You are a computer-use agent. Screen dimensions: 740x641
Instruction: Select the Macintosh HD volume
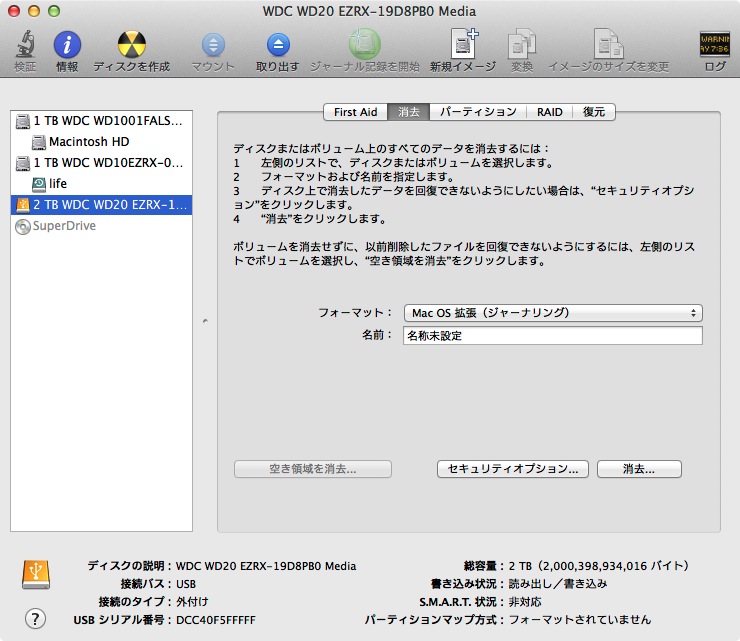88,142
